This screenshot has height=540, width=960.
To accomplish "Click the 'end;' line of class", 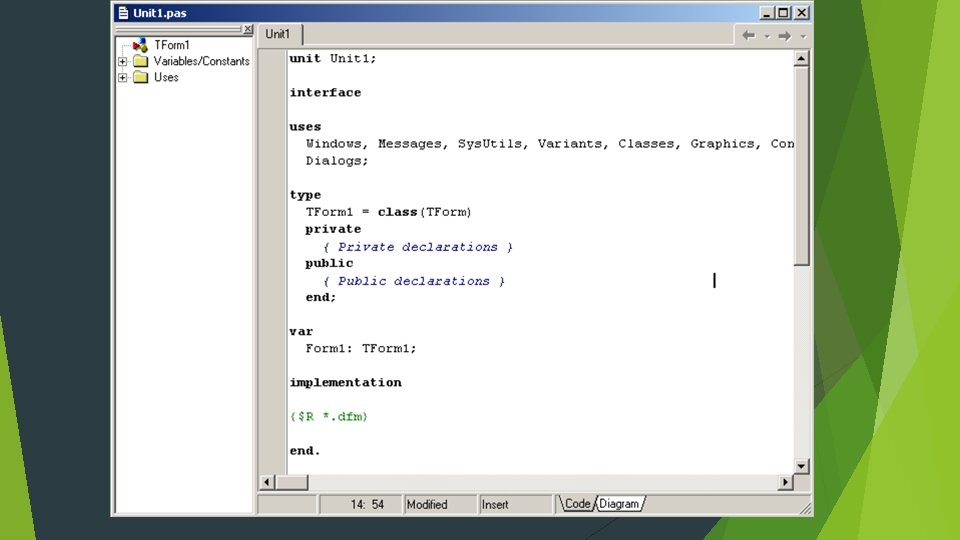I will tap(321, 298).
